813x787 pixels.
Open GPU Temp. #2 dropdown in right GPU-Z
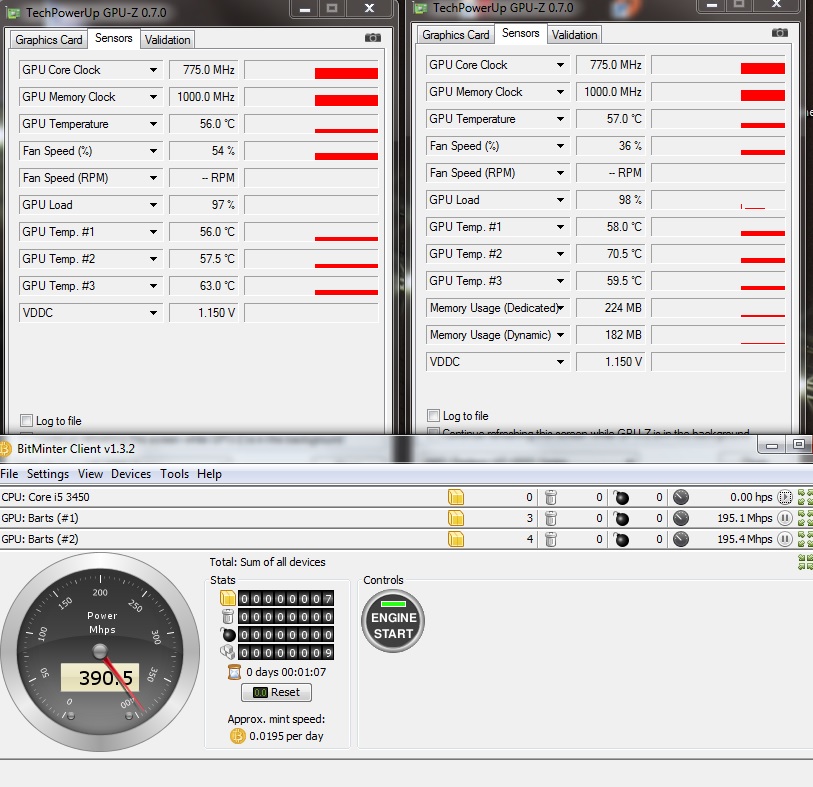[x=560, y=254]
